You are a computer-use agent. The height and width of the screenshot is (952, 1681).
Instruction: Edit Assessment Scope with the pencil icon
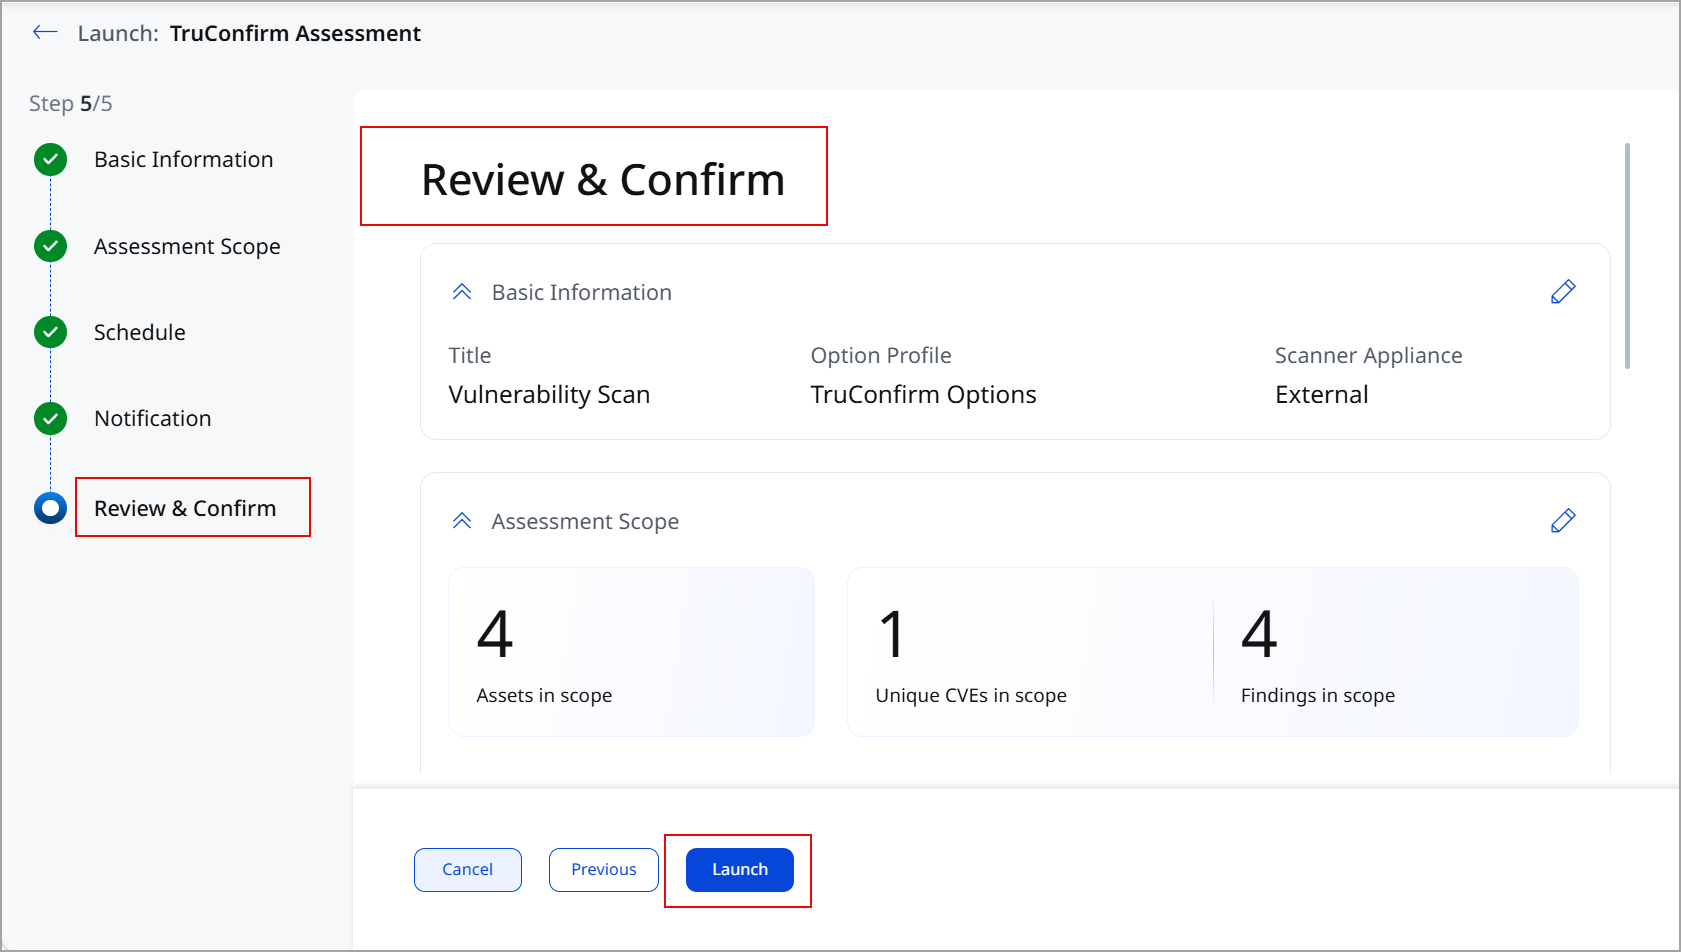pyautogui.click(x=1563, y=521)
